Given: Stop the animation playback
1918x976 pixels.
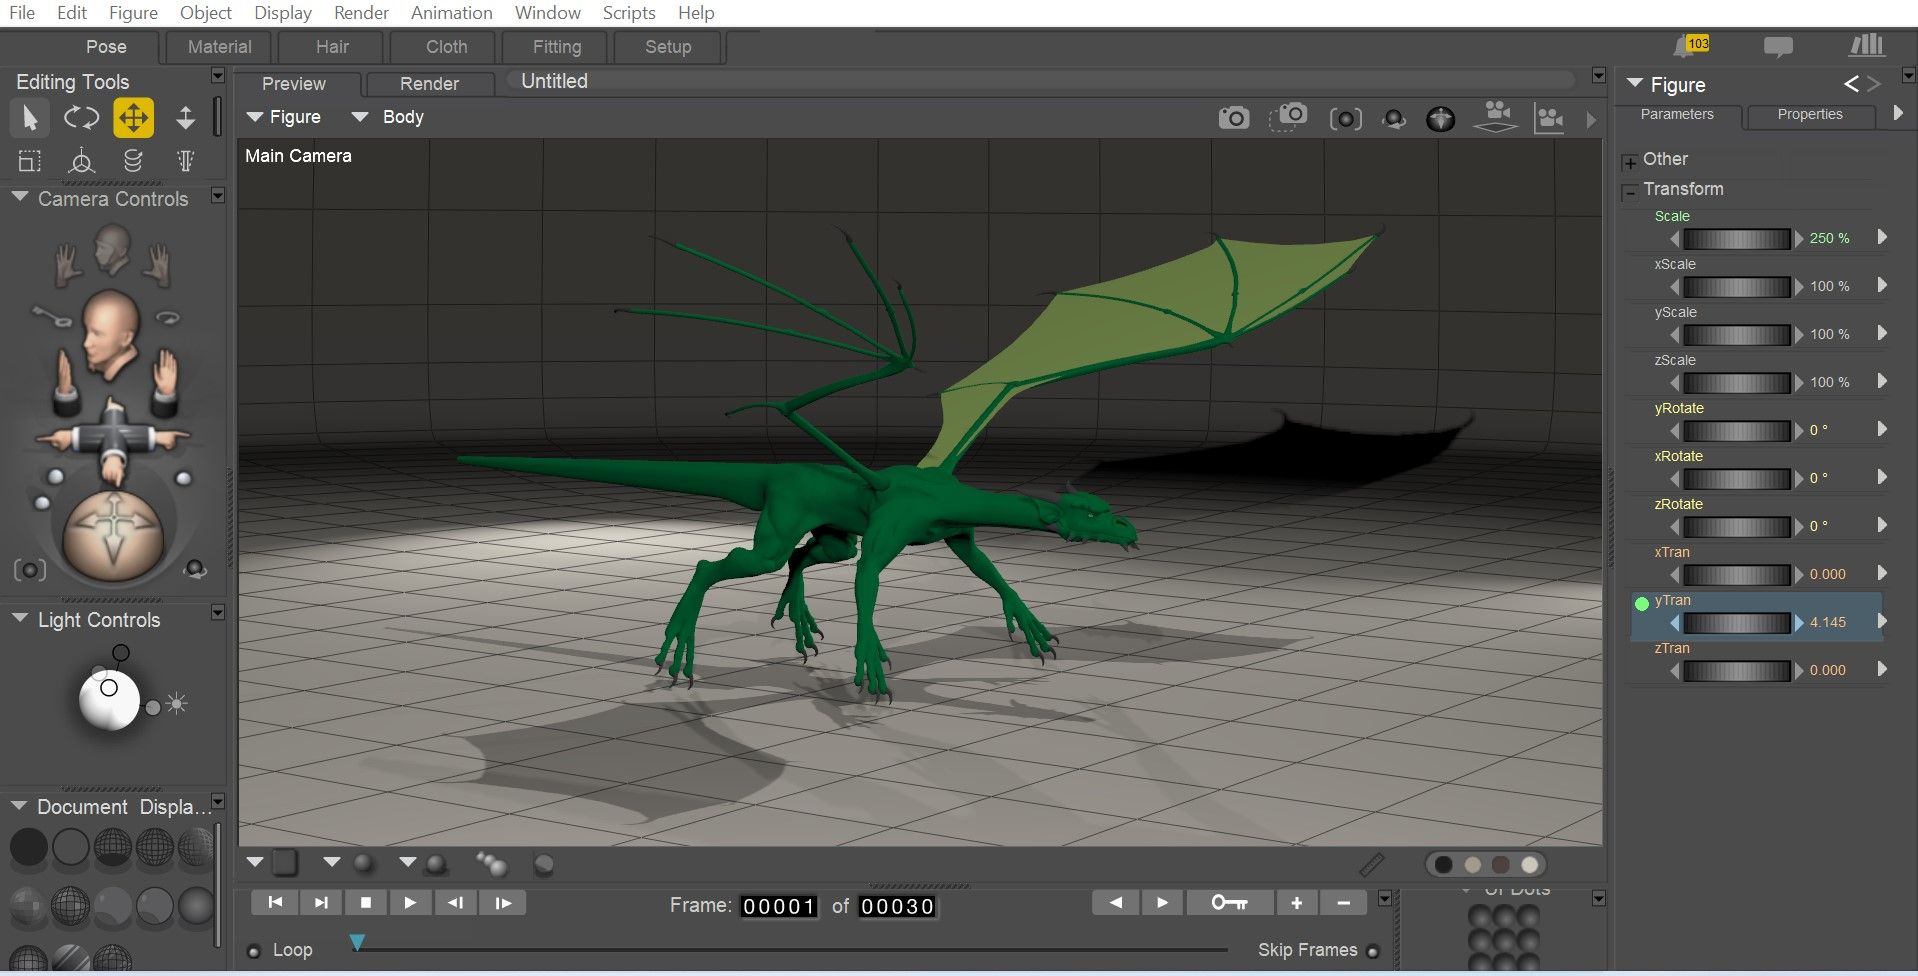Looking at the screenshot, I should tap(366, 903).
